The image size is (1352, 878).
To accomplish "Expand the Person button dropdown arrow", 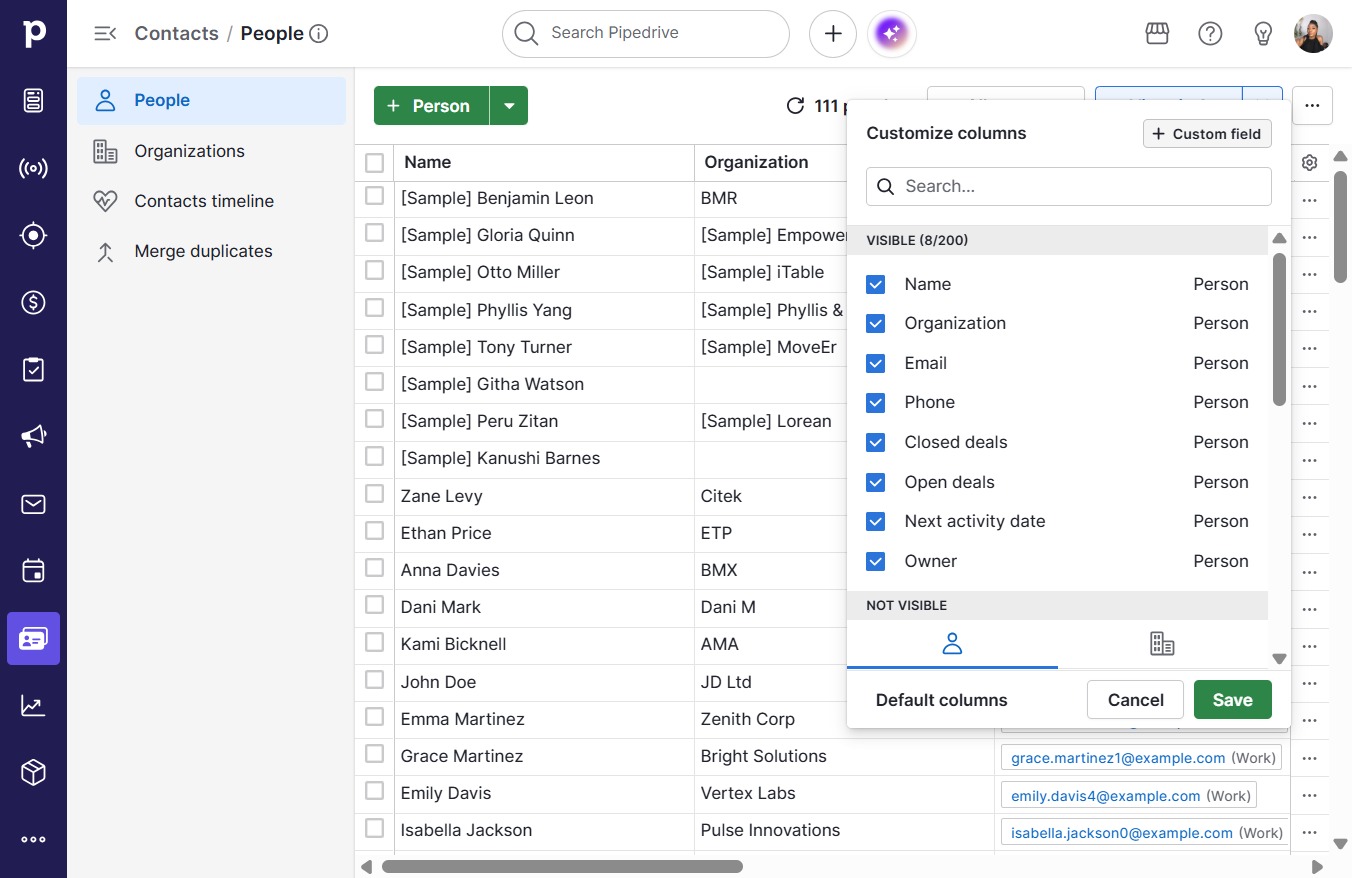I will 509,106.
